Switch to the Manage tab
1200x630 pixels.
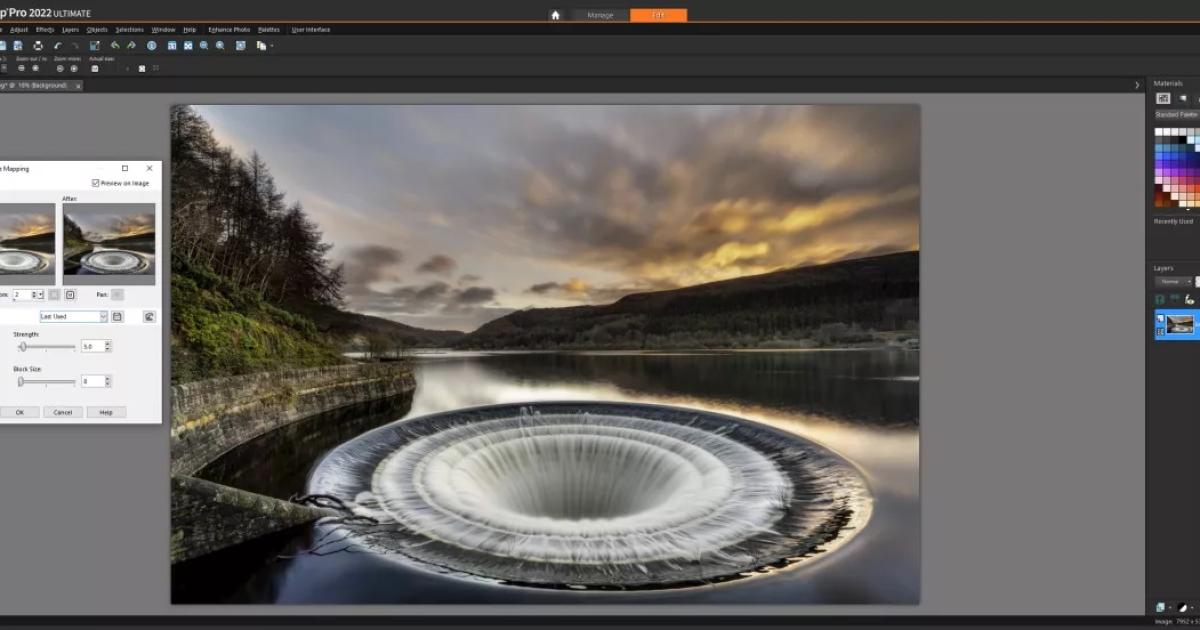click(600, 15)
